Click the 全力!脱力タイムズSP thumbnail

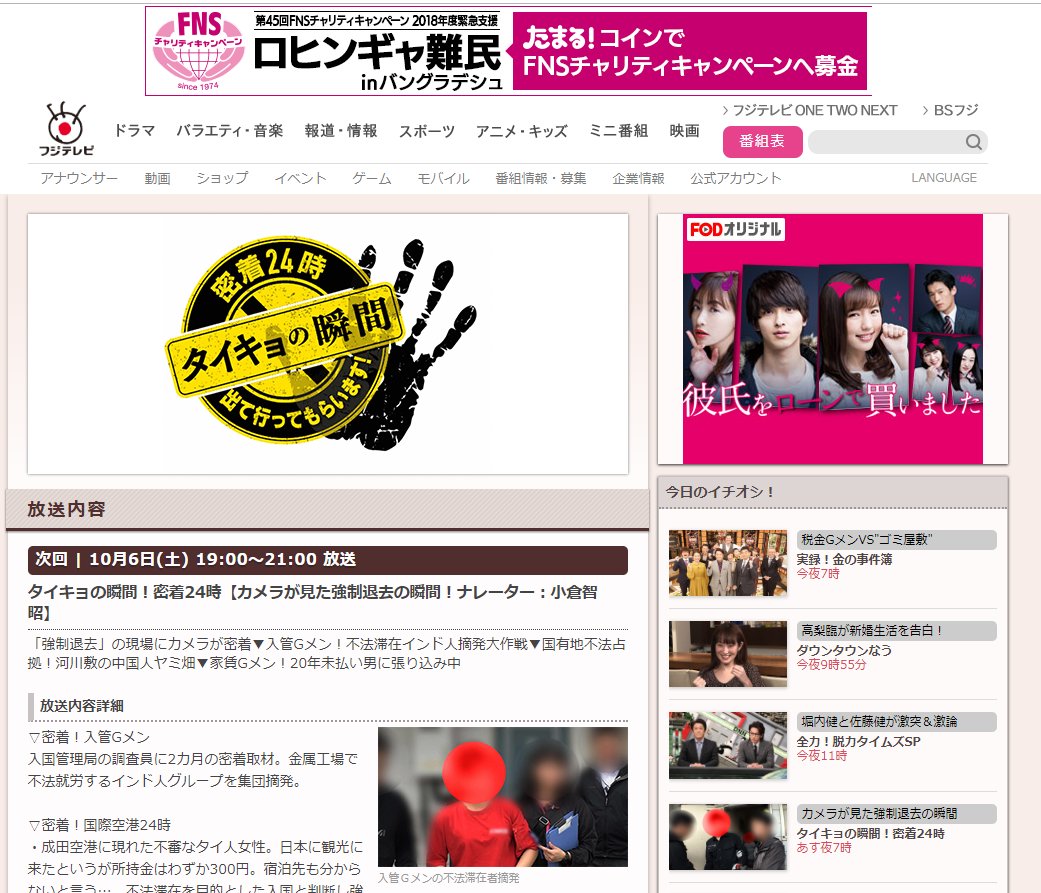tap(728, 745)
